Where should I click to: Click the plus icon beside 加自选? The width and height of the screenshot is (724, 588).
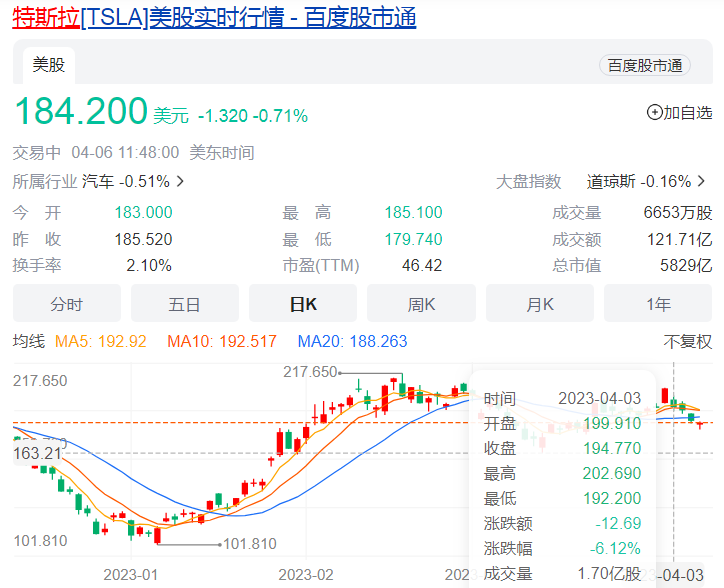click(x=654, y=112)
